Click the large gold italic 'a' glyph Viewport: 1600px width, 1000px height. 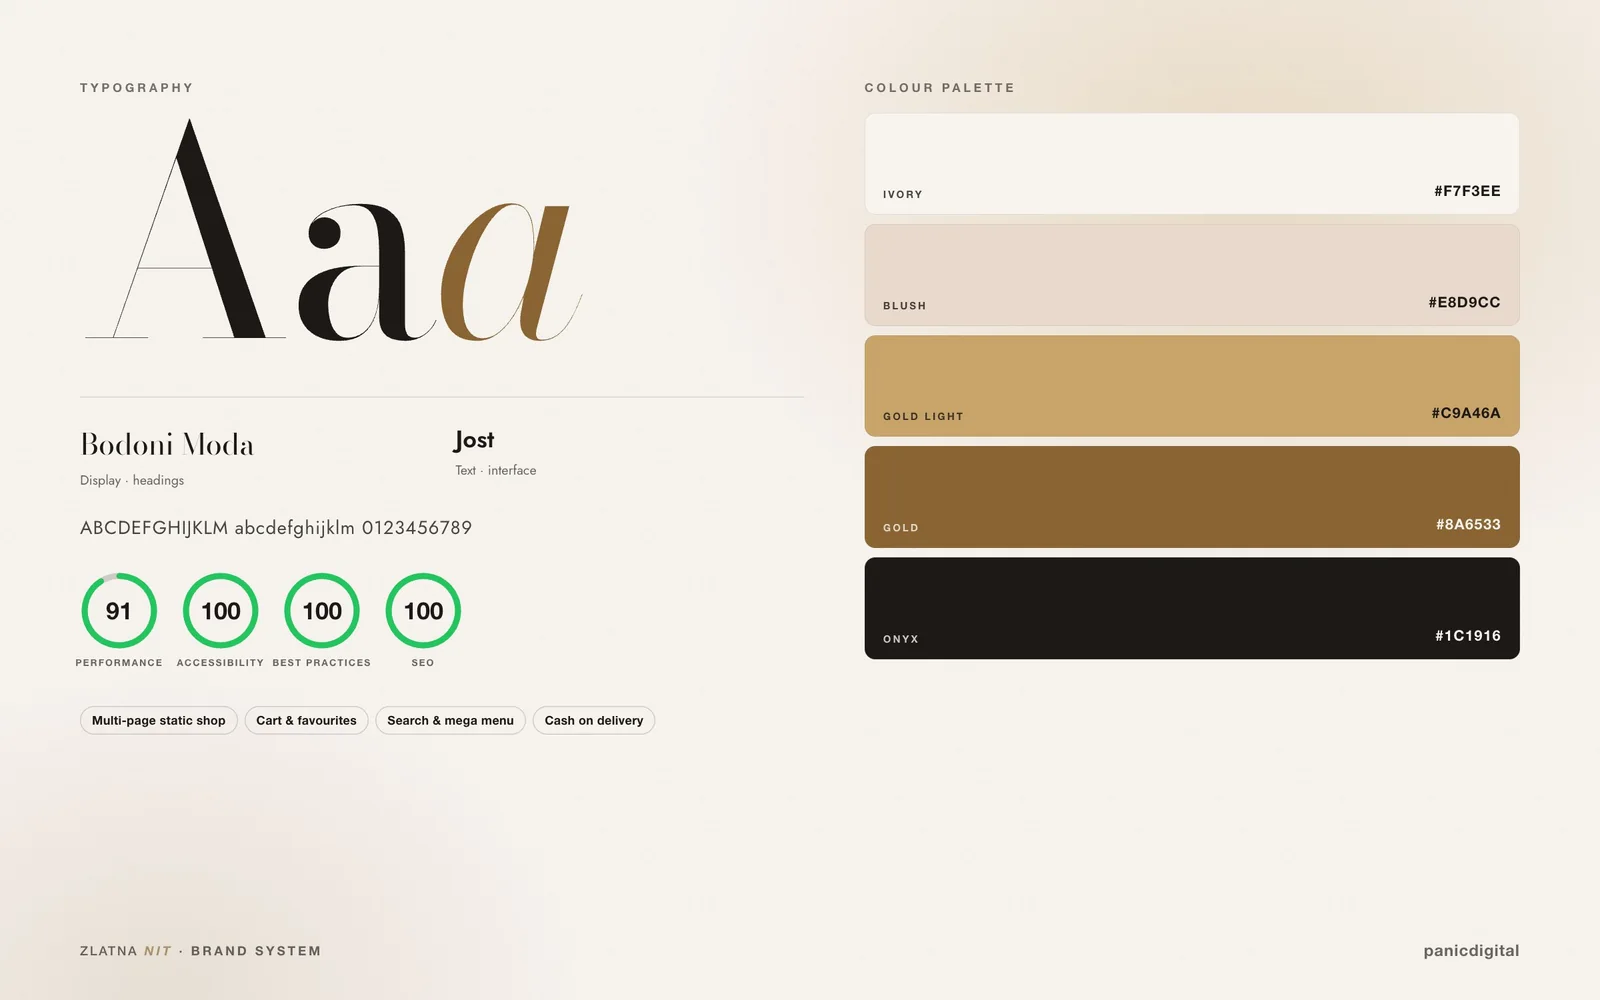pyautogui.click(x=510, y=272)
